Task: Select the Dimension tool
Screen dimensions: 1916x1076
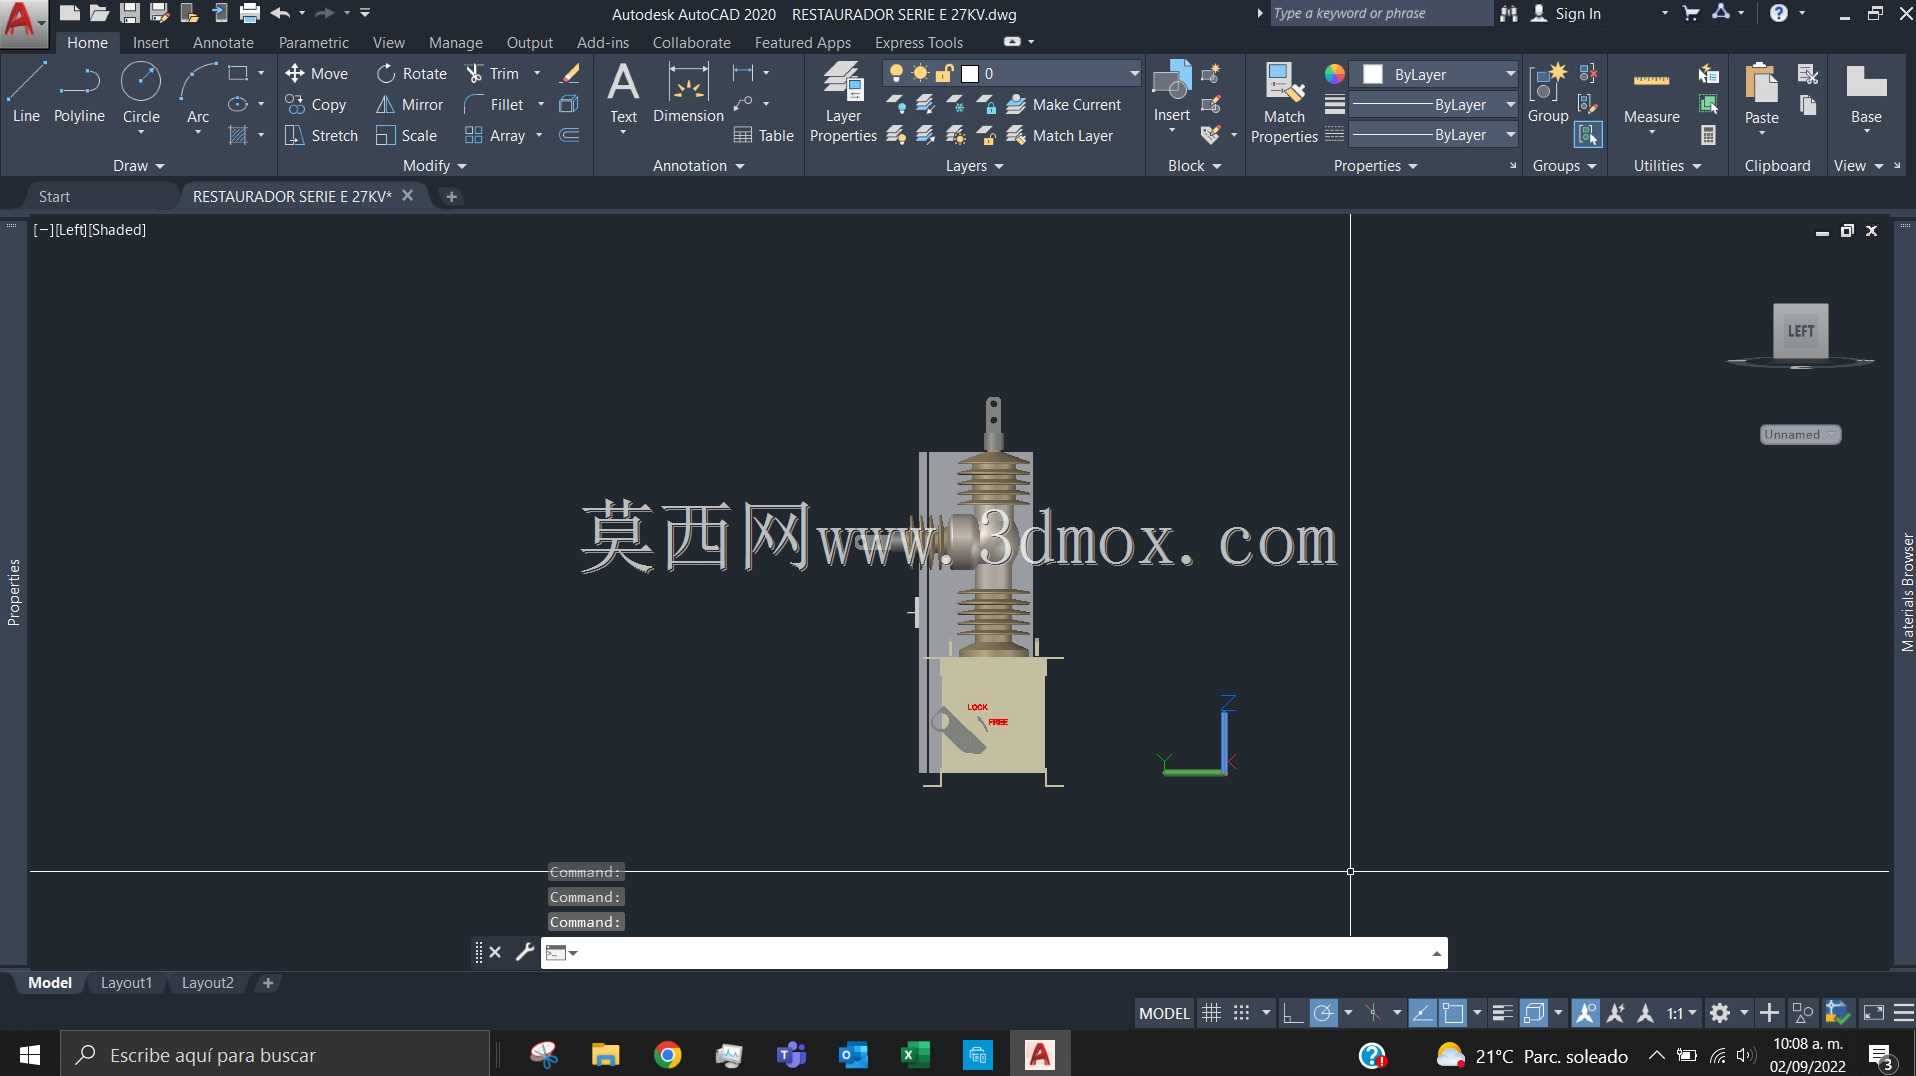Action: 688,92
